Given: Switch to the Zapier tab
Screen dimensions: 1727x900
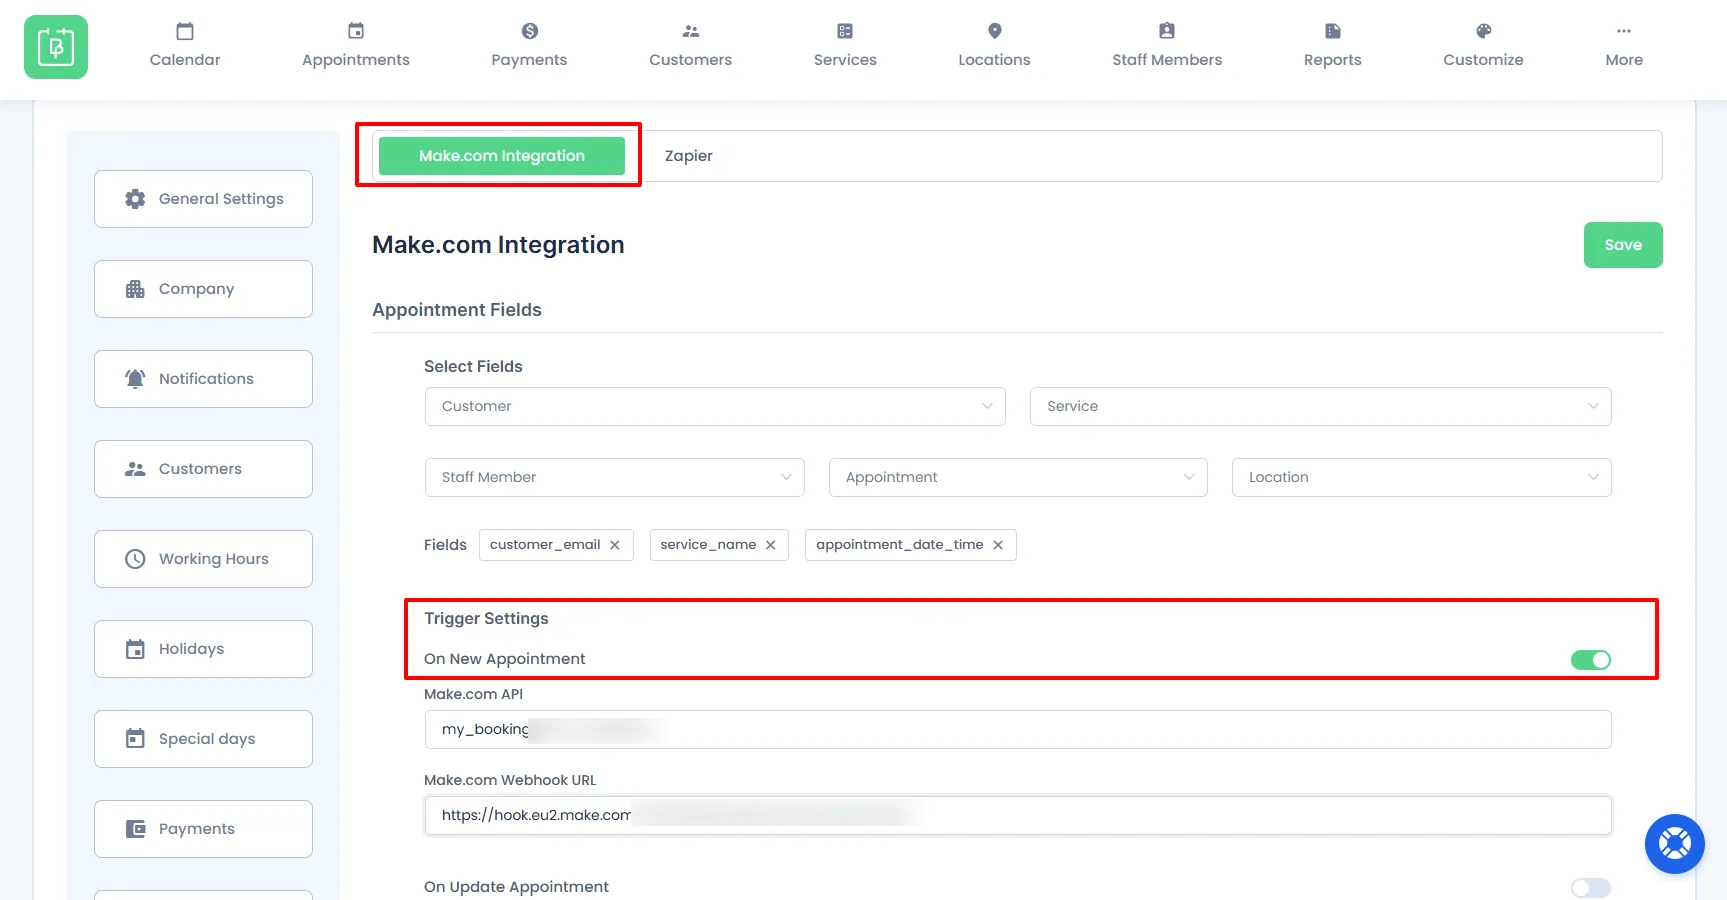Looking at the screenshot, I should (688, 155).
